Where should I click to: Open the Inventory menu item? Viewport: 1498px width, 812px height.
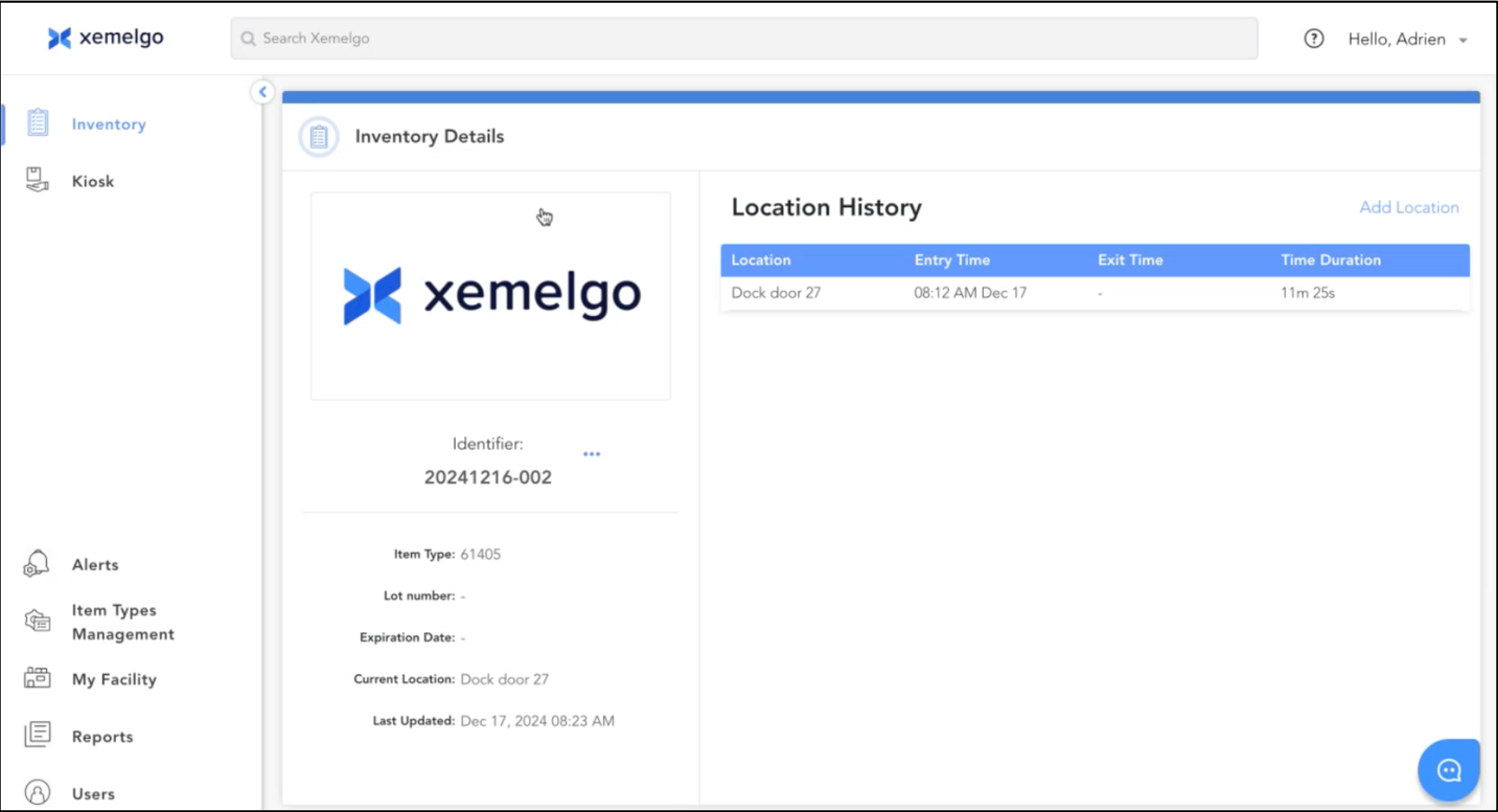pyautogui.click(x=109, y=125)
